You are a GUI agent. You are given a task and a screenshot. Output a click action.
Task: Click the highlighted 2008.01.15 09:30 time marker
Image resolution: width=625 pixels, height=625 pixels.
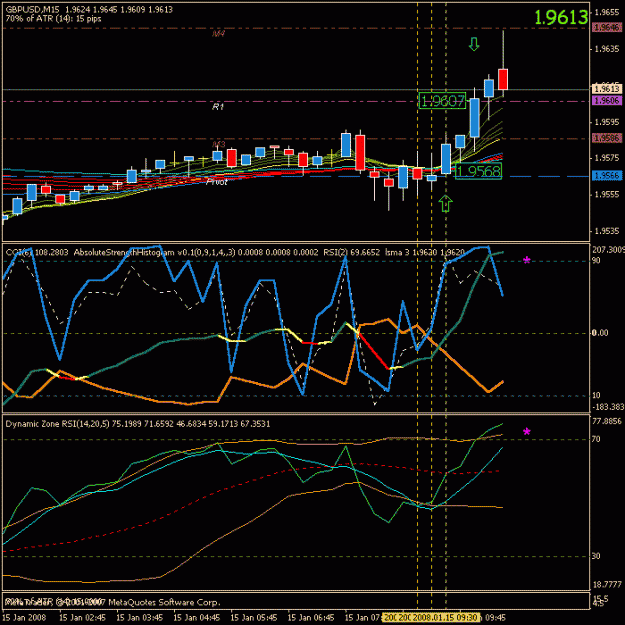tap(445, 617)
